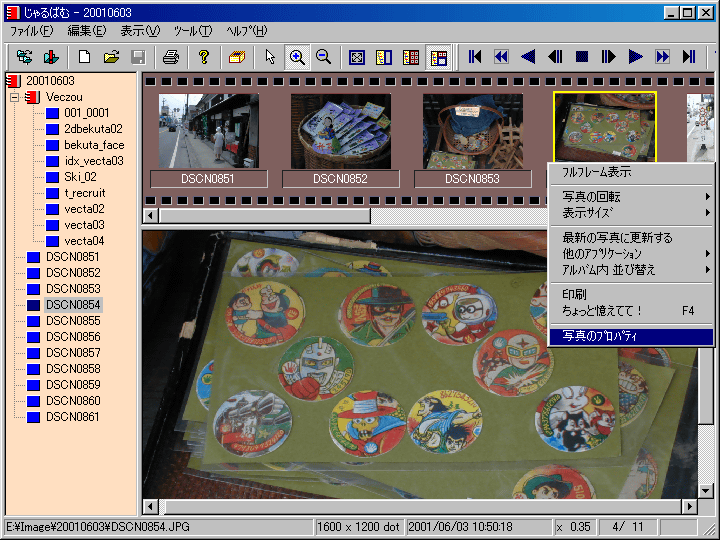720x540 pixels.
Task: Print with the printer toolbar icon
Action: (x=171, y=57)
